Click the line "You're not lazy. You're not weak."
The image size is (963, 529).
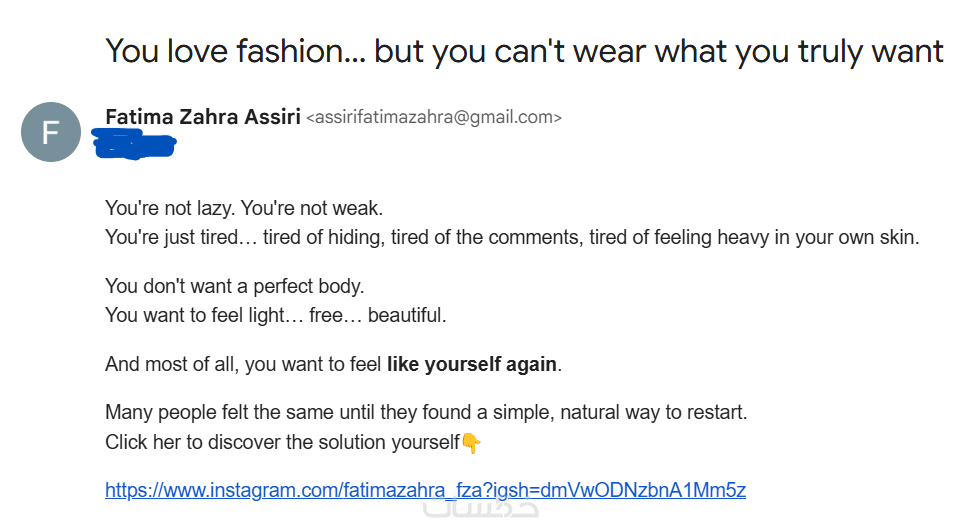point(244,209)
